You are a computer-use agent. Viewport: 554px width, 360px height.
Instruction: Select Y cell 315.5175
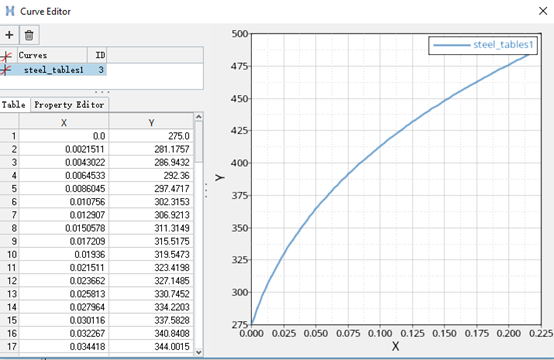[151, 241]
